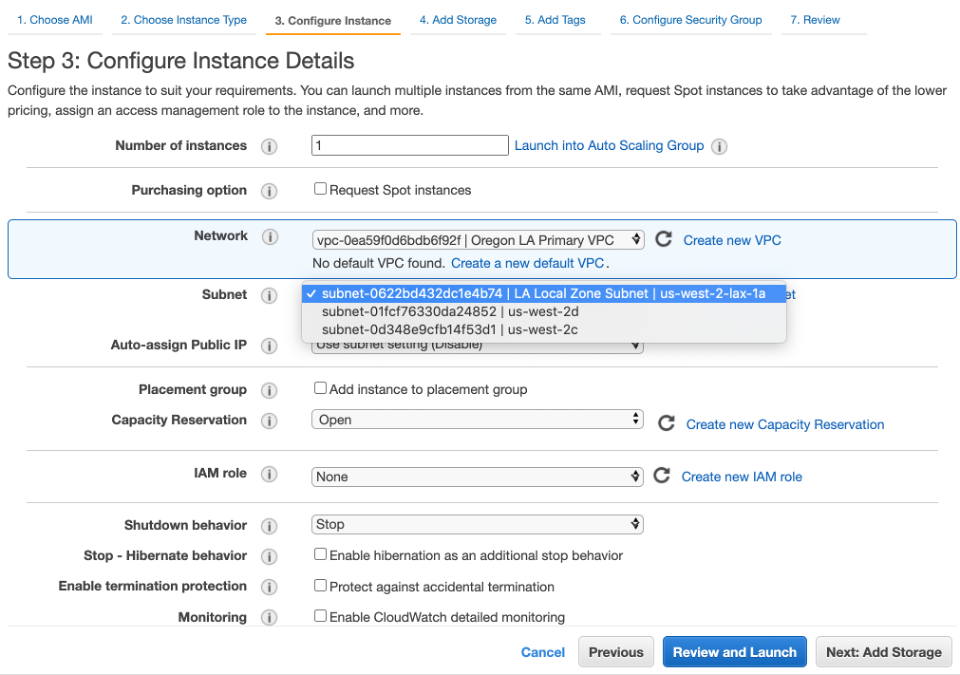The height and width of the screenshot is (675, 960).
Task: Open the info tooltip for Monitoring
Action: (269, 617)
